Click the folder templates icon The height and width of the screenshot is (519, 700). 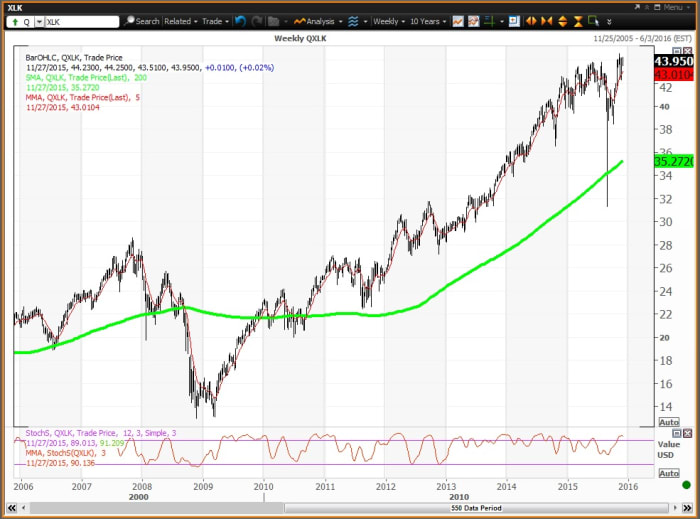point(274,21)
